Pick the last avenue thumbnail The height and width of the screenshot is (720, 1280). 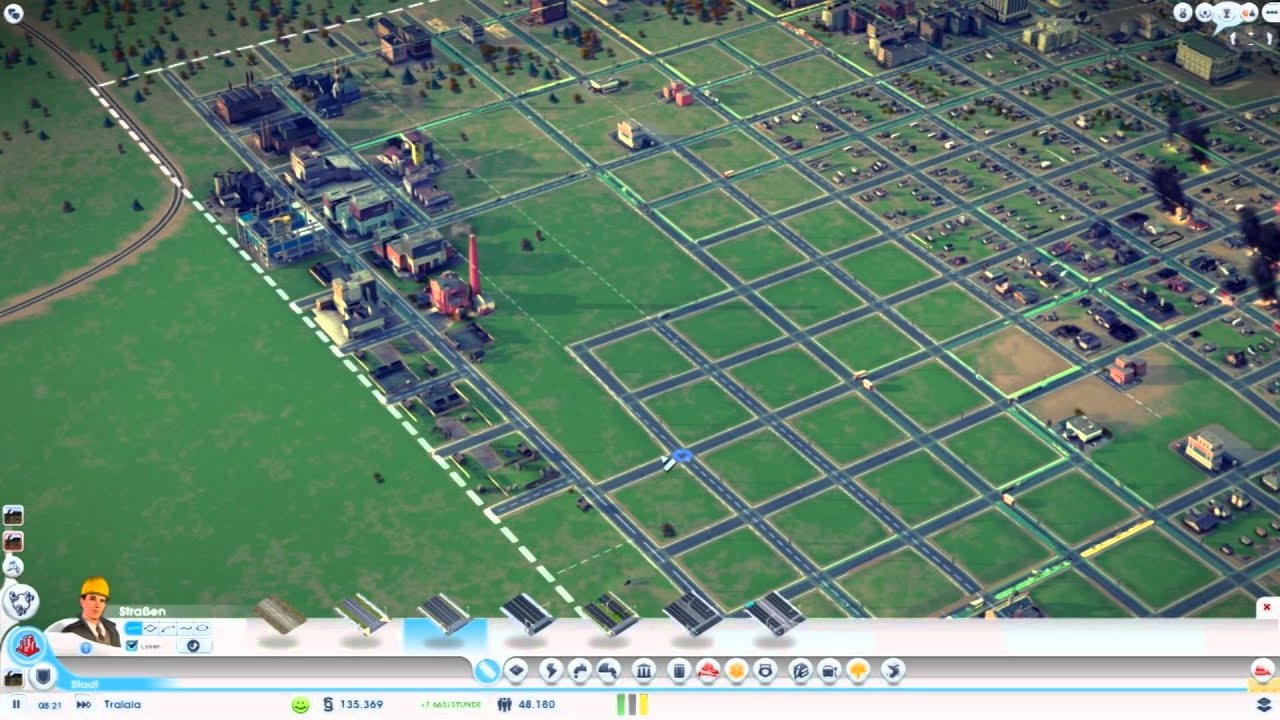775,613
